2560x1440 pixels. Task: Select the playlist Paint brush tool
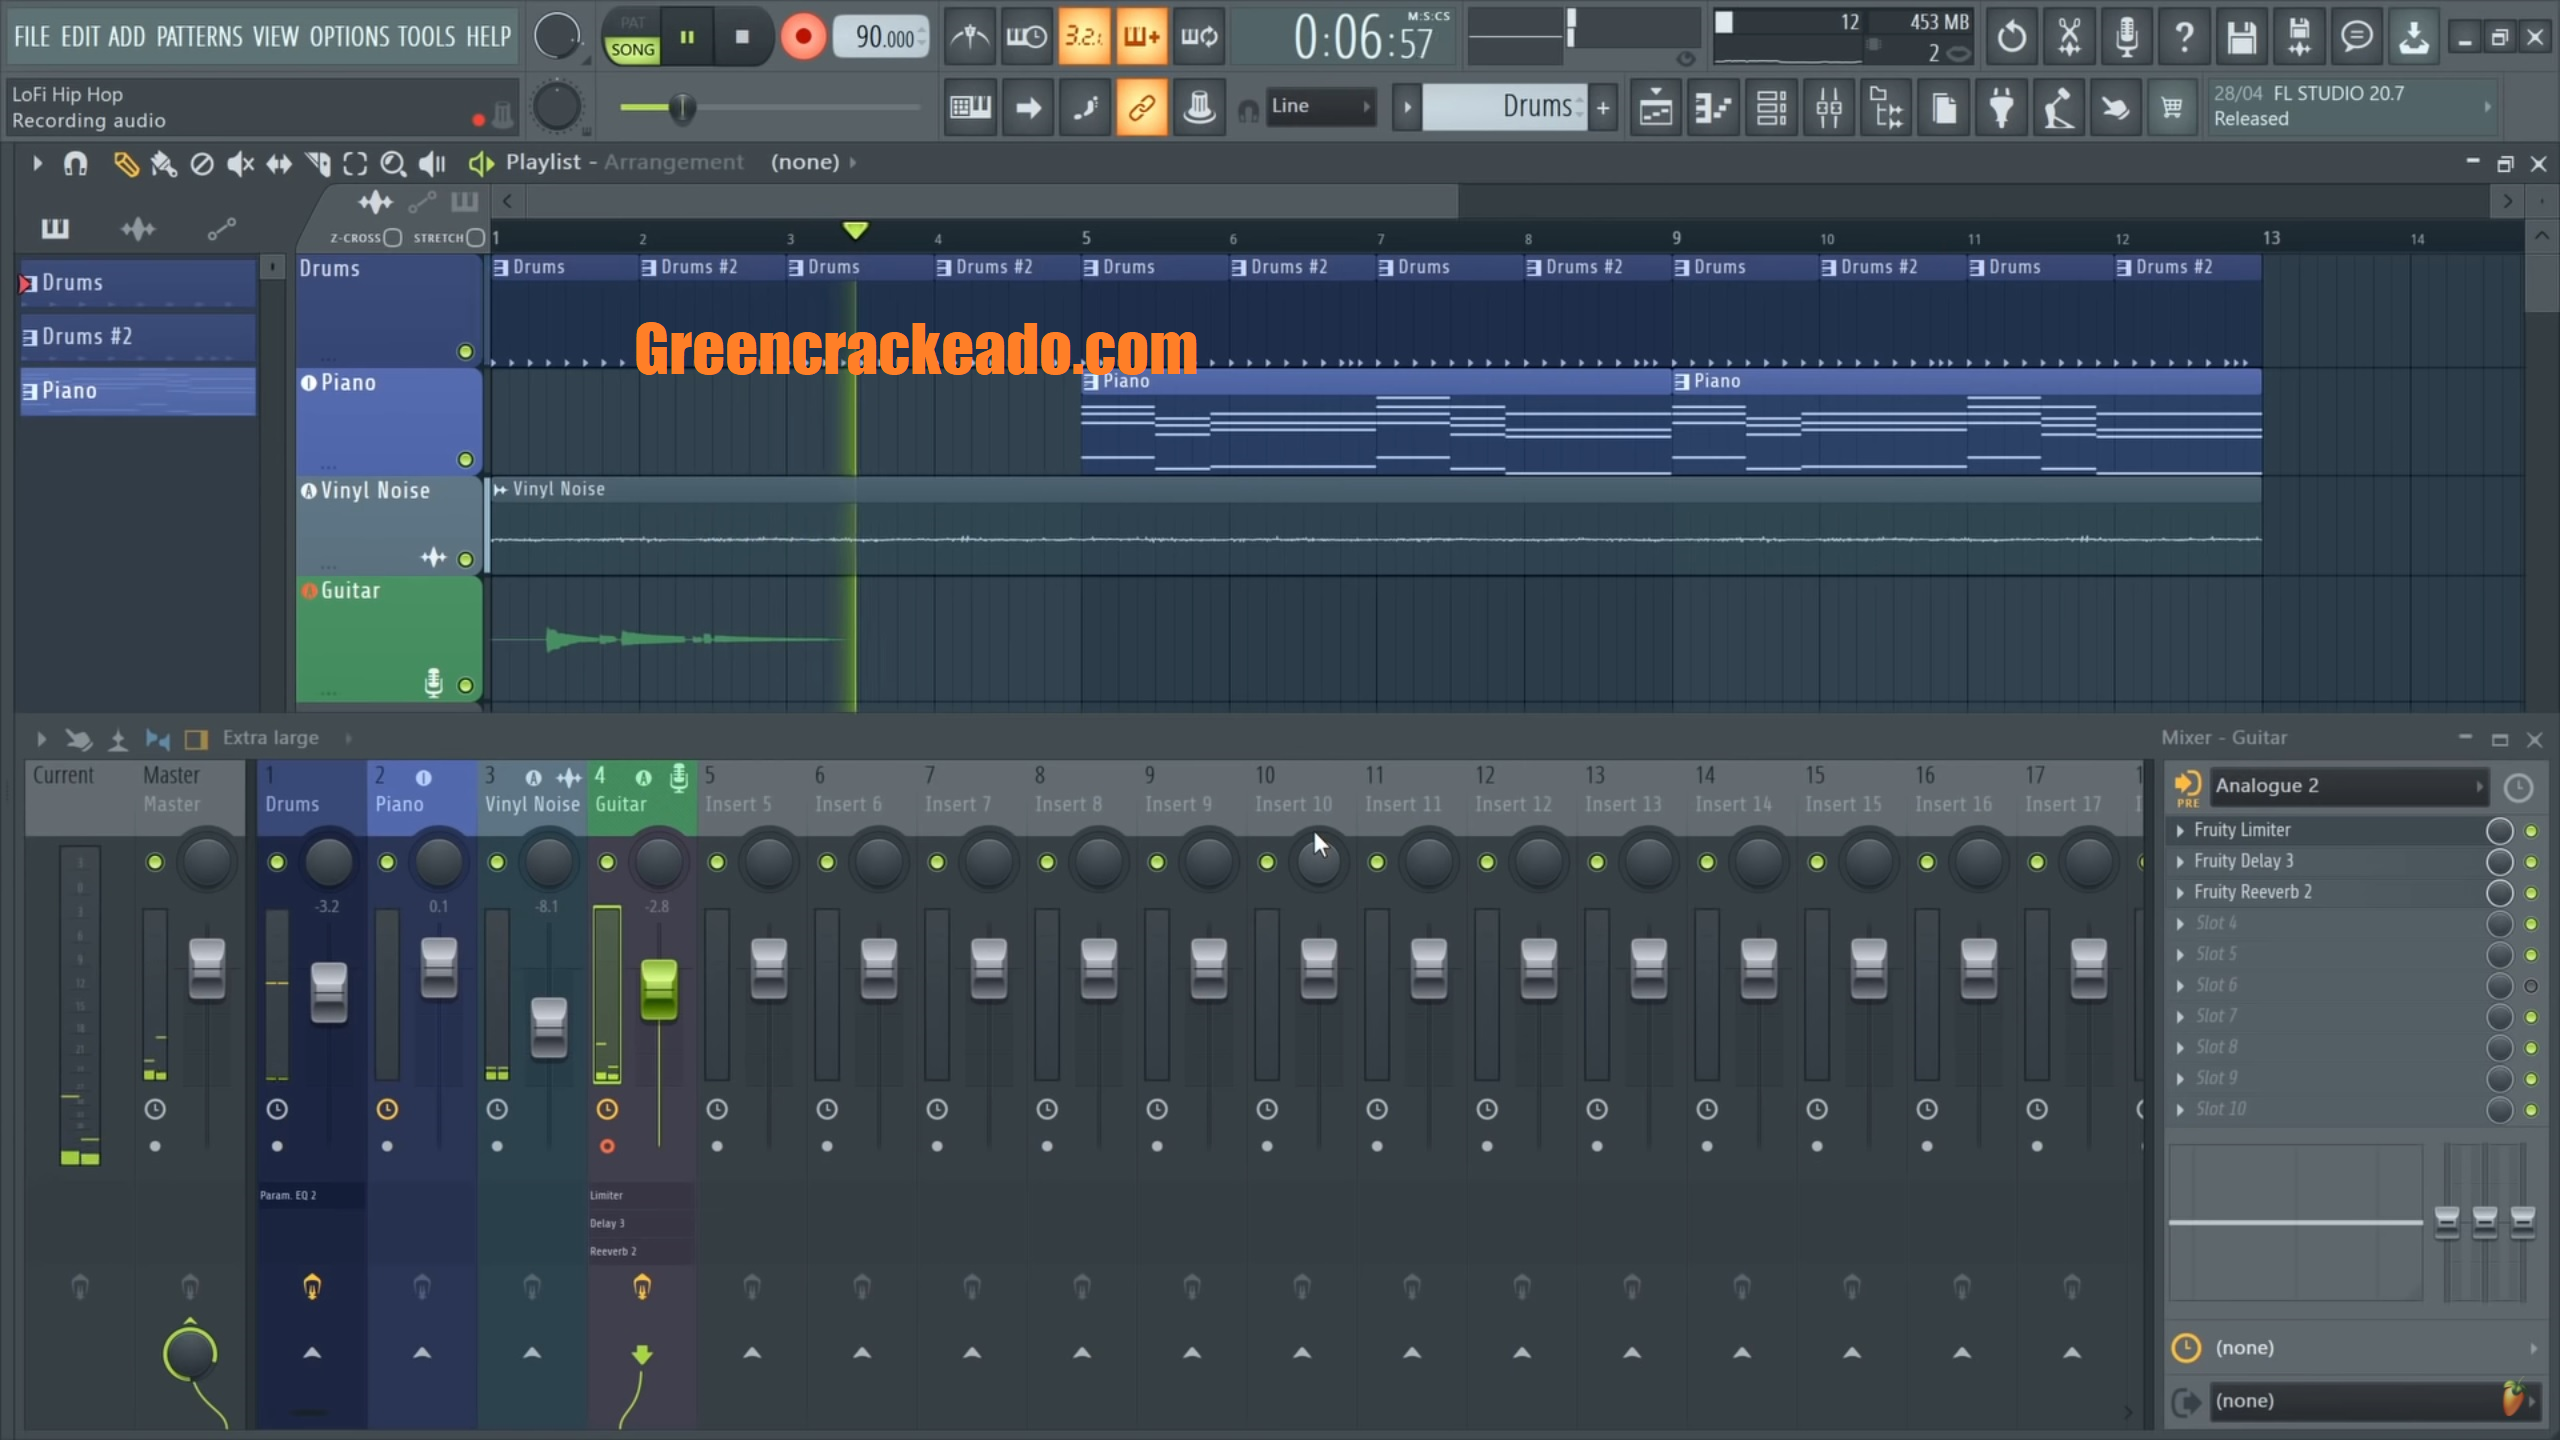(x=163, y=163)
